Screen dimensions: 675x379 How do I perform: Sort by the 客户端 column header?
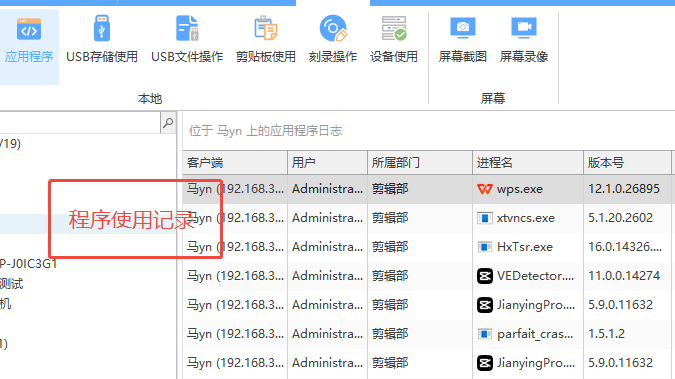pyautogui.click(x=235, y=163)
